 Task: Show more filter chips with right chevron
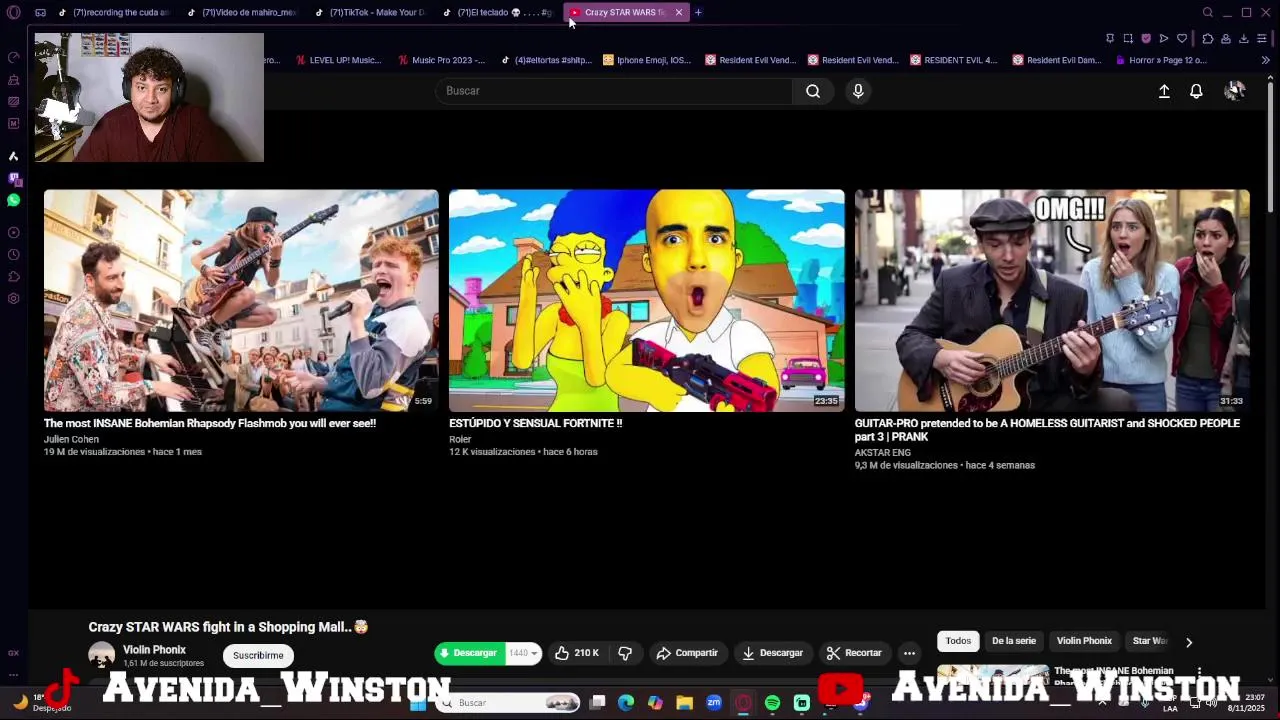click(x=1189, y=642)
